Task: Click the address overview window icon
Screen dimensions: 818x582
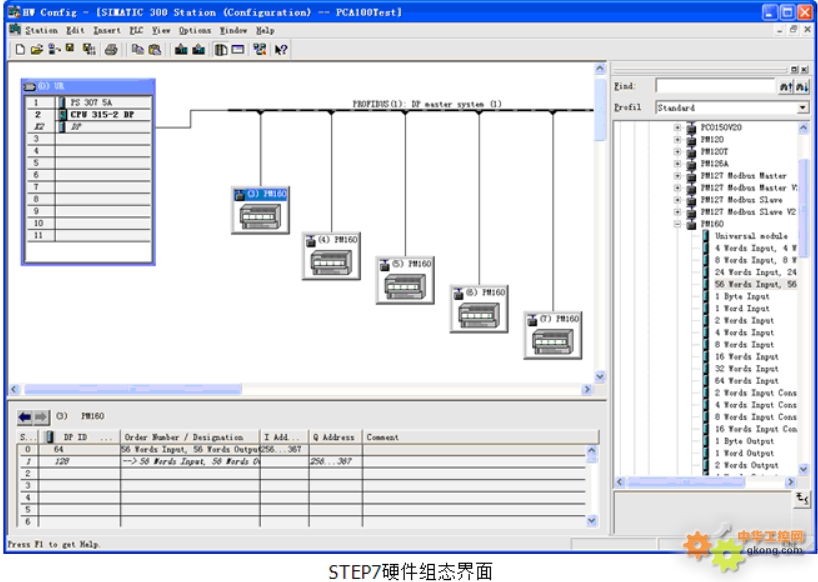Action: [x=238, y=50]
